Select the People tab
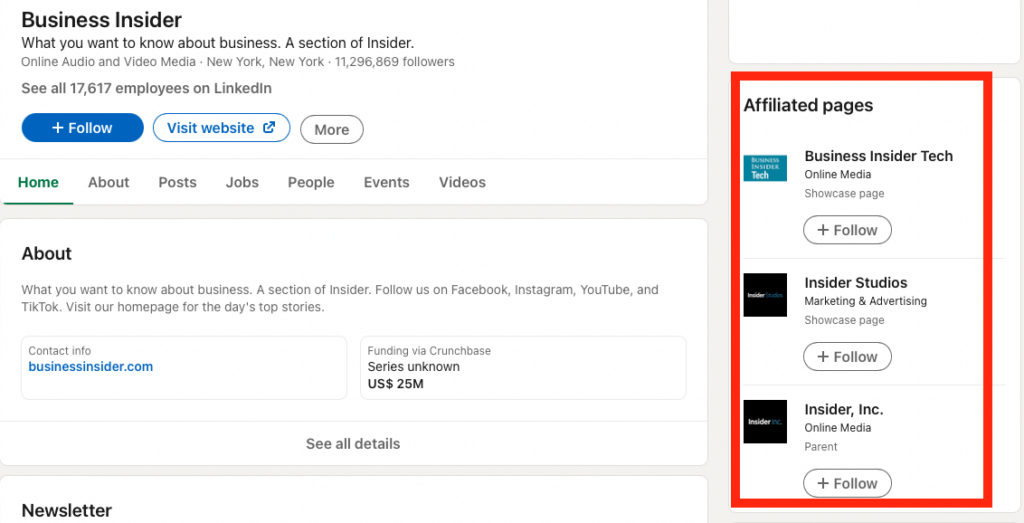 click(x=311, y=182)
